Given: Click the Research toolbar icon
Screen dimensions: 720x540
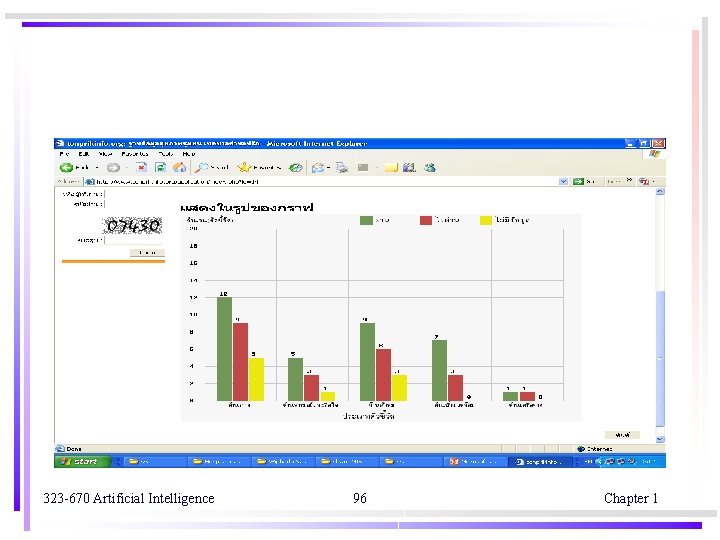Looking at the screenshot, I should tap(409, 168).
